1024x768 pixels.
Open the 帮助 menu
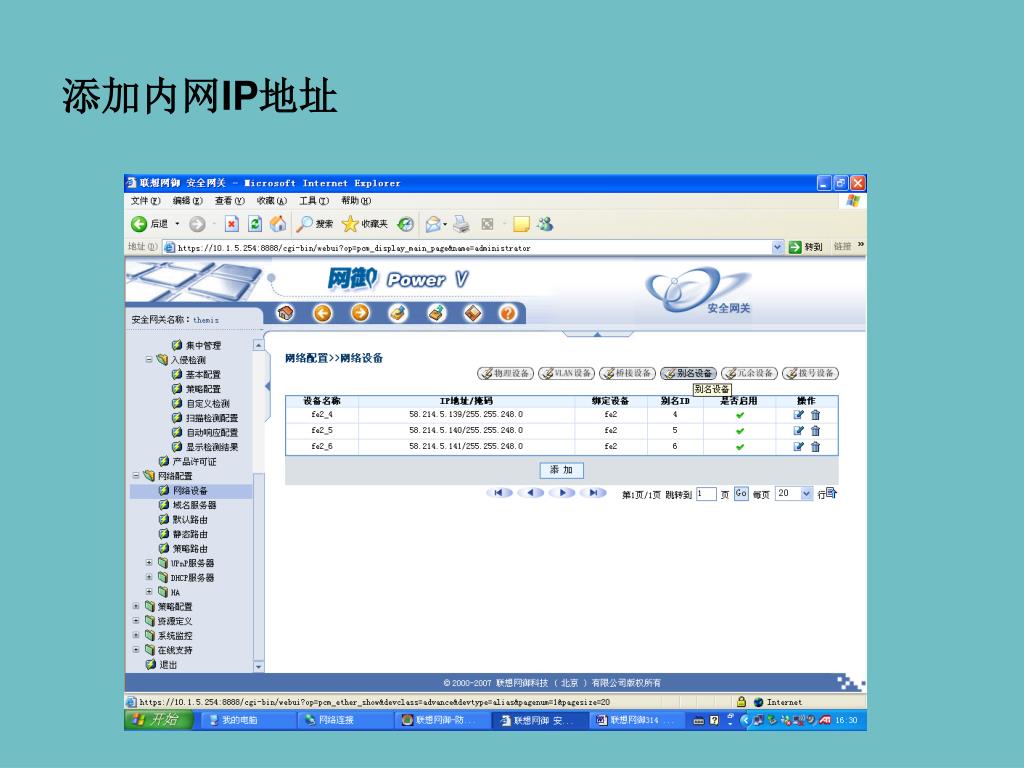(356, 200)
